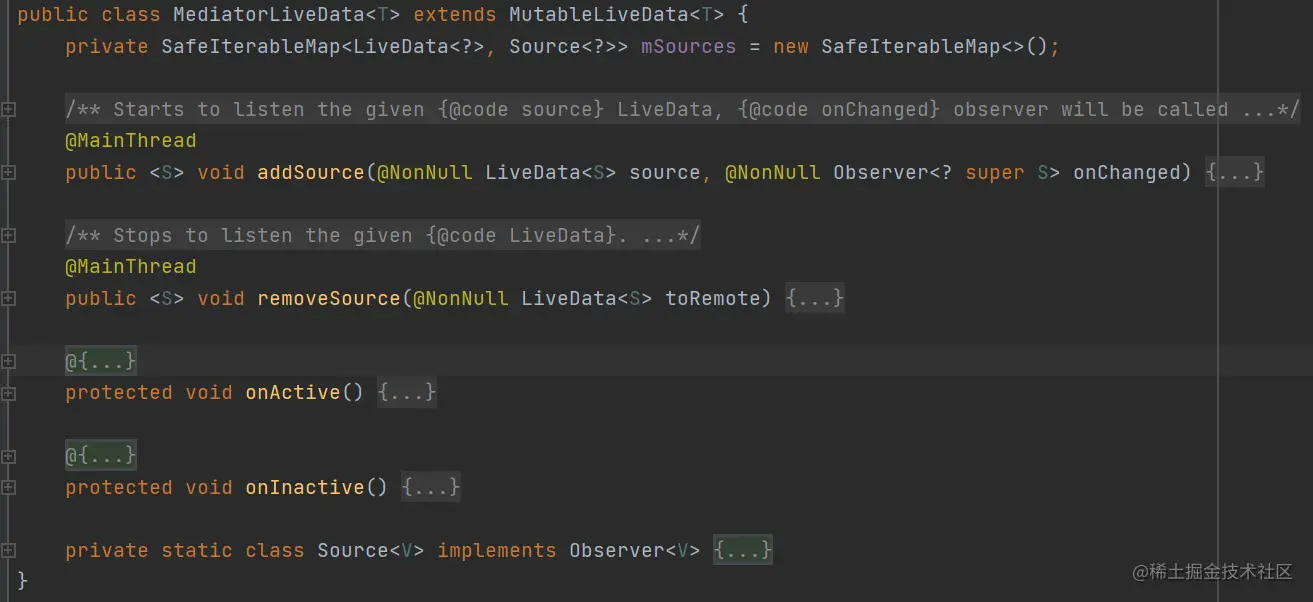Unfold the {...} body placeholder of onInactive()

(431, 488)
